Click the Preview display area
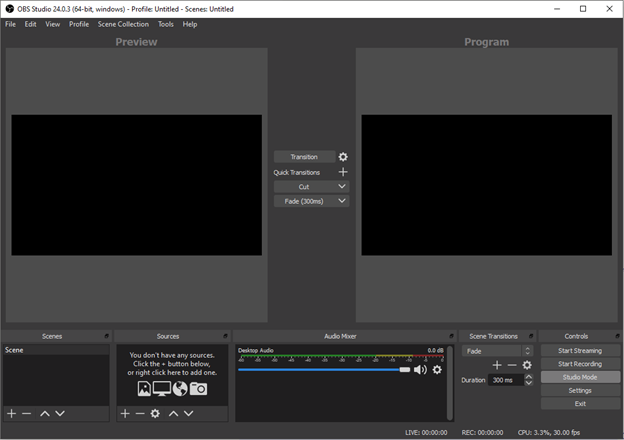Viewport: 624px width, 440px height. point(136,185)
